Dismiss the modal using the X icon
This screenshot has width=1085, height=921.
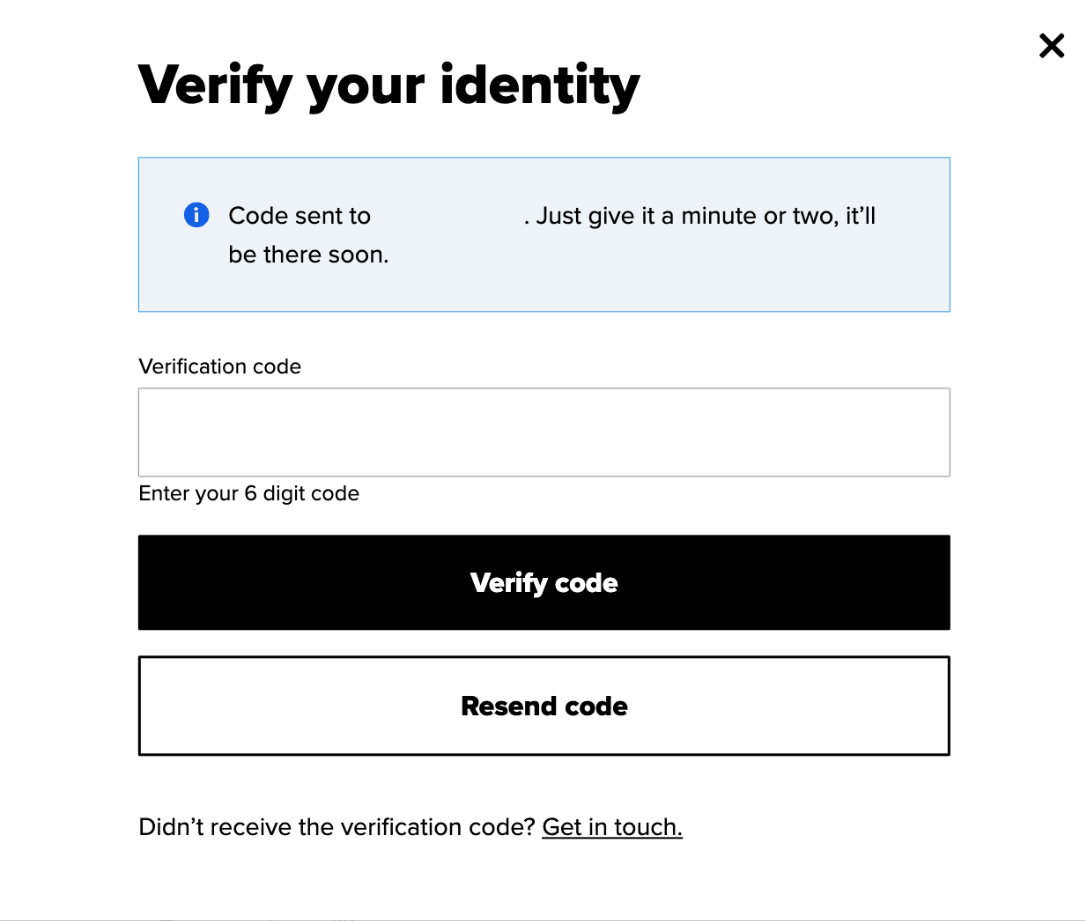pyautogui.click(x=1051, y=46)
